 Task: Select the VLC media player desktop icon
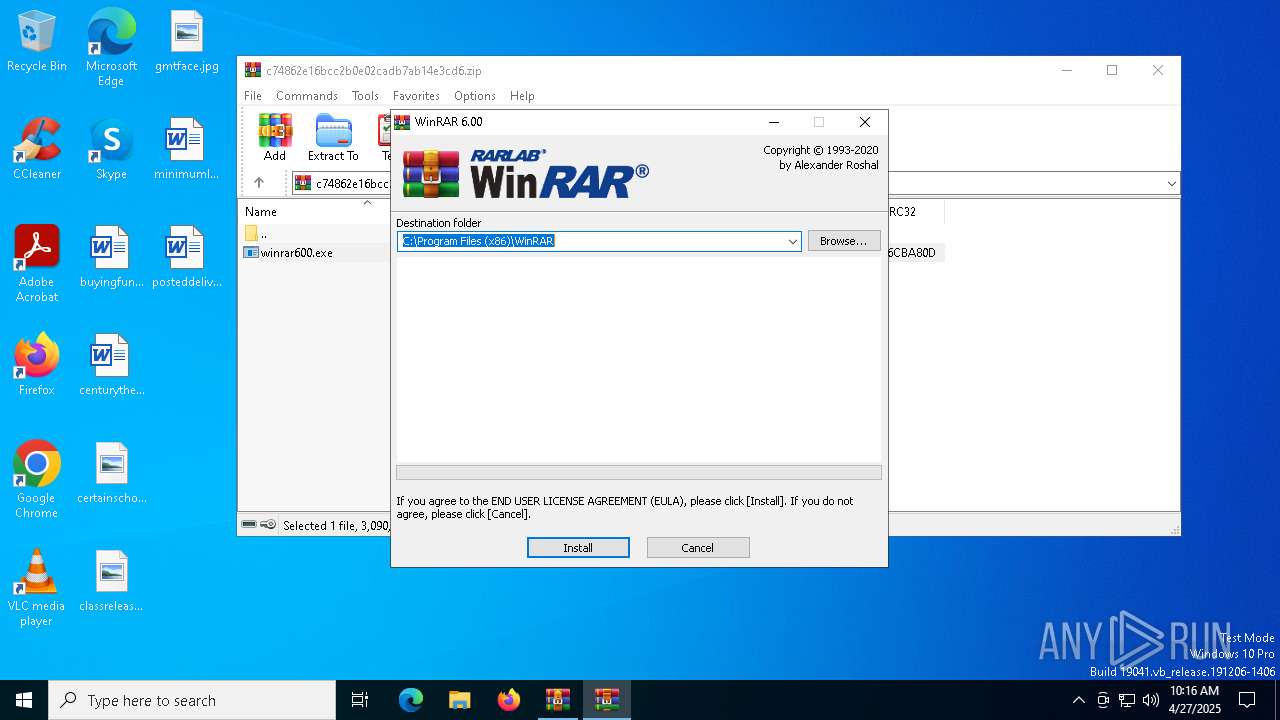pyautogui.click(x=37, y=588)
